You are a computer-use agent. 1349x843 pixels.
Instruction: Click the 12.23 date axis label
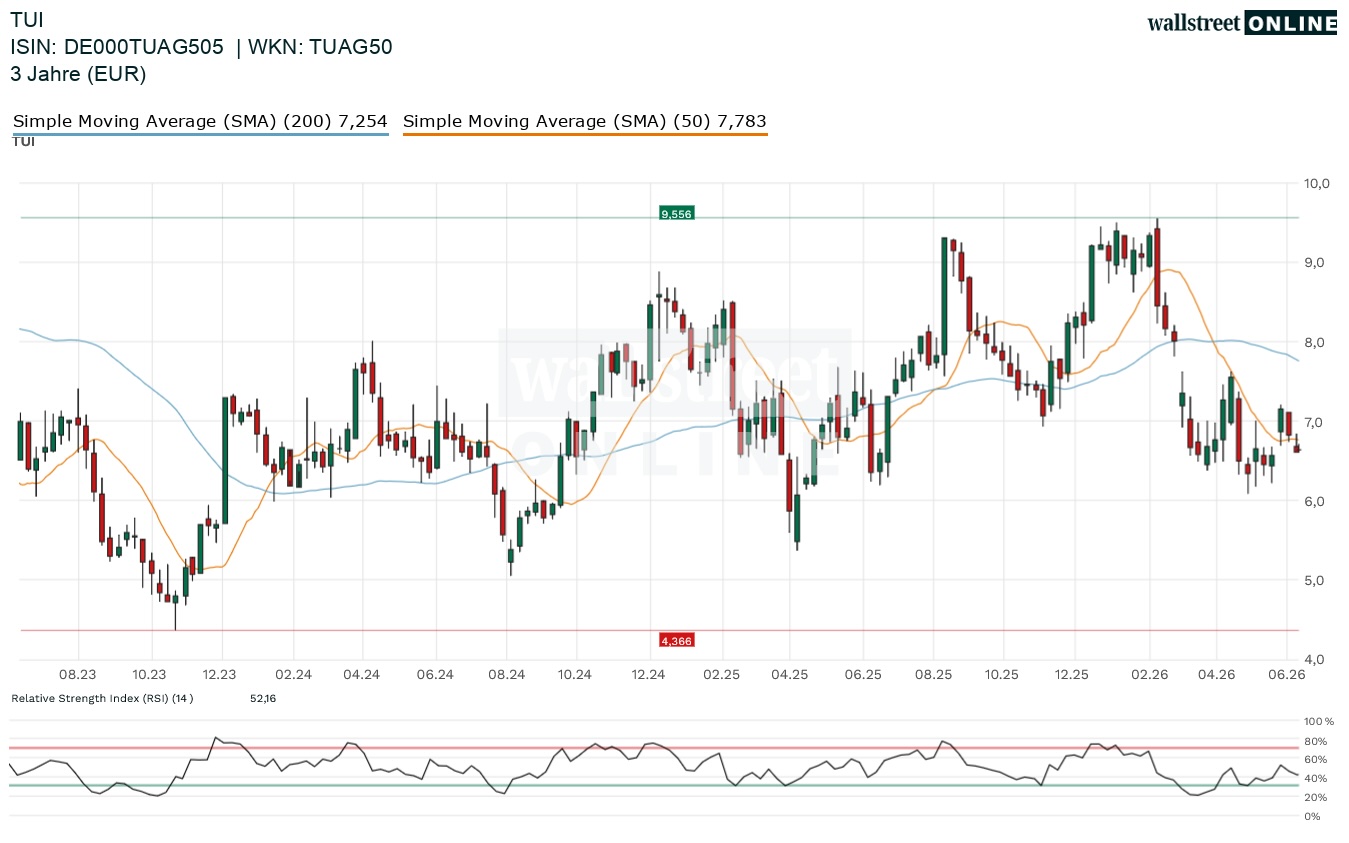(x=219, y=675)
